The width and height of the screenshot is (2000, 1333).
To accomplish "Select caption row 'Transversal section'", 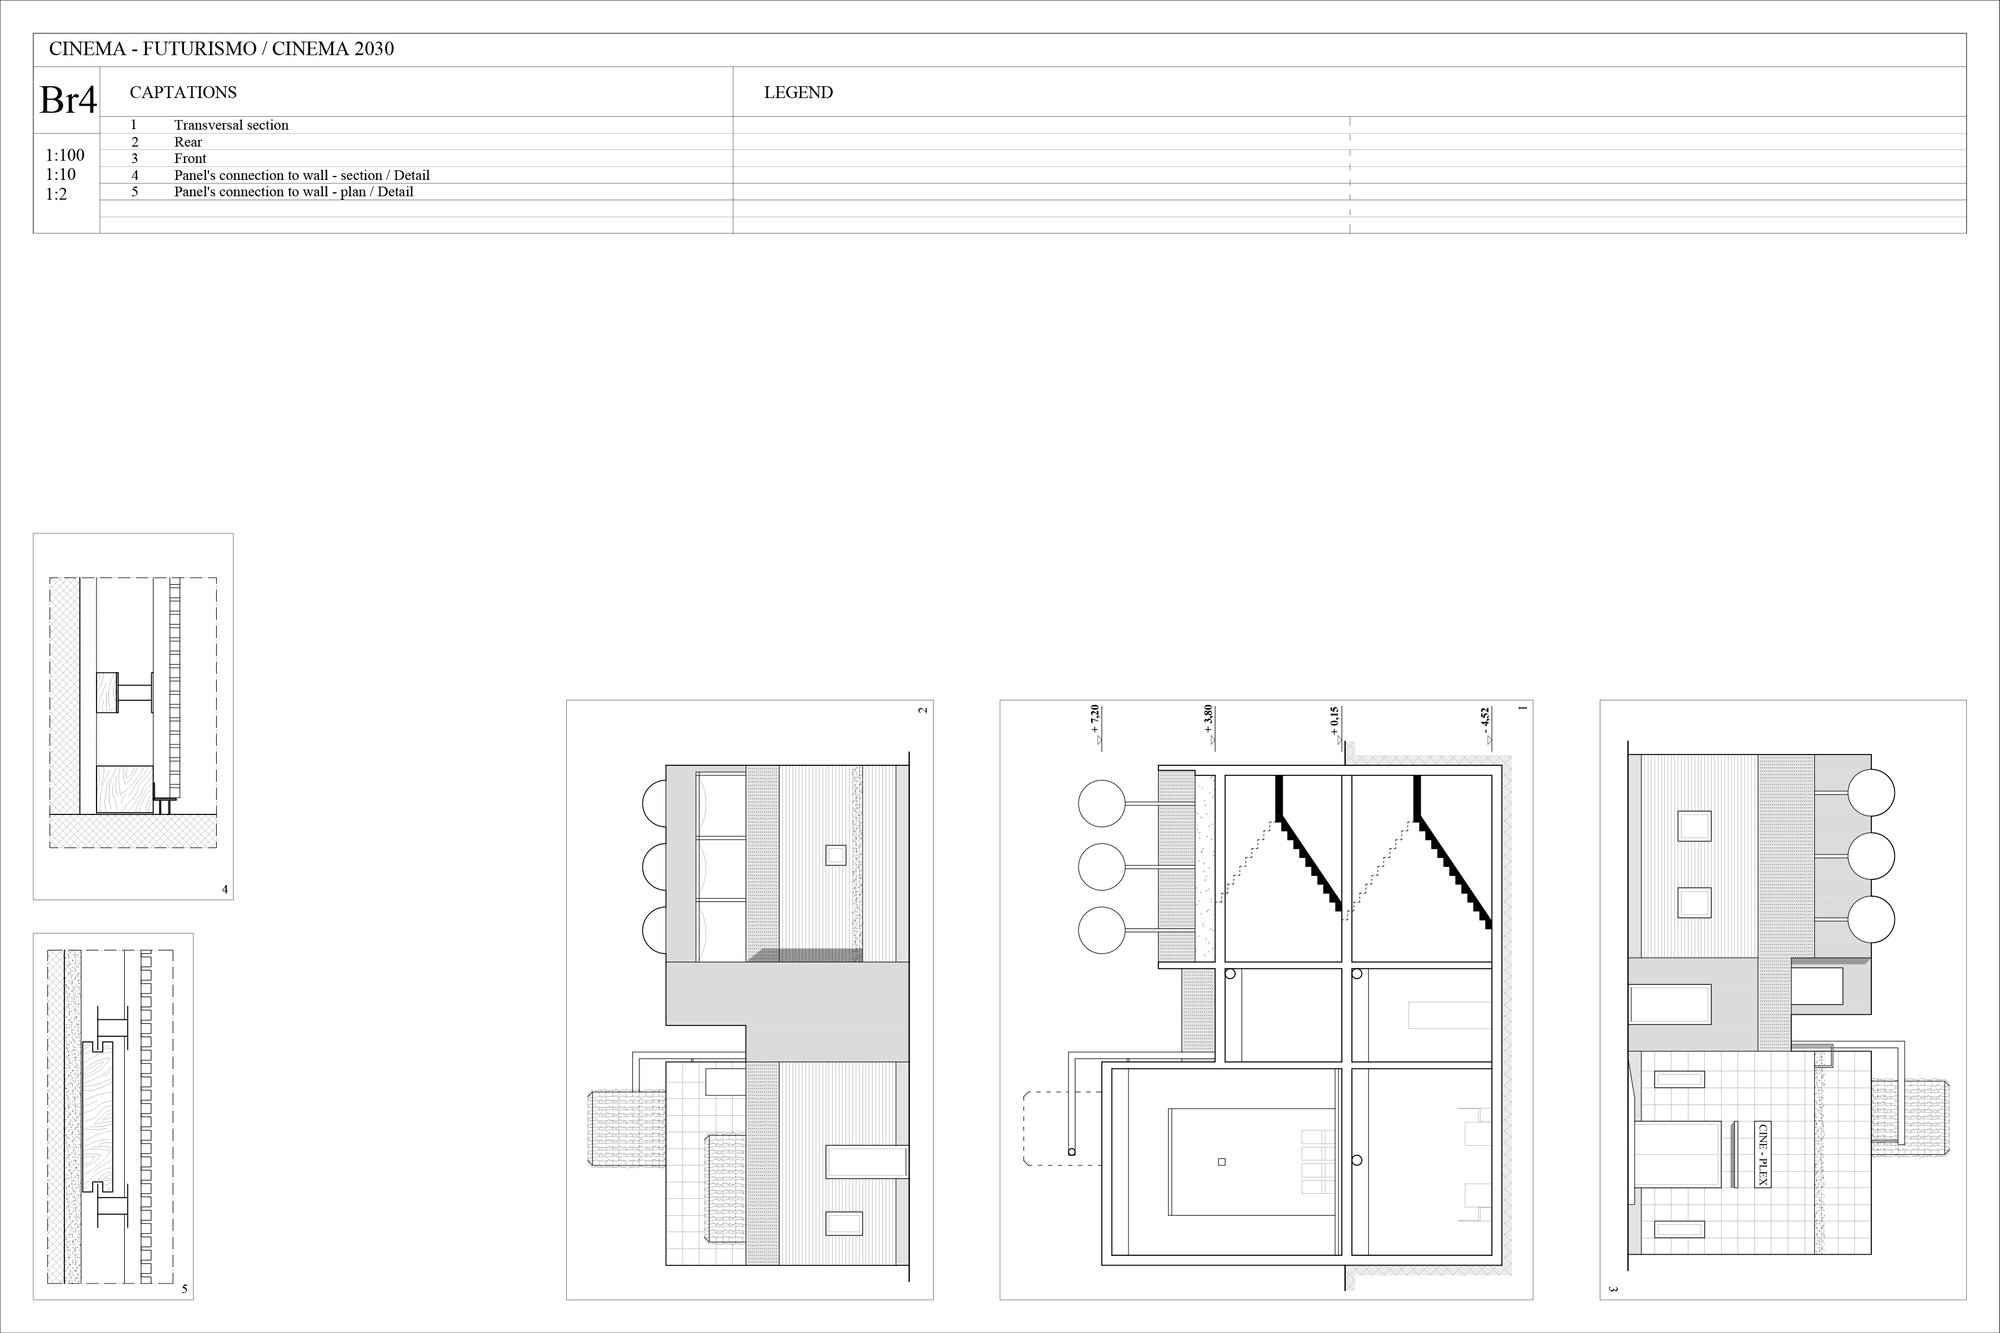I will 231,125.
